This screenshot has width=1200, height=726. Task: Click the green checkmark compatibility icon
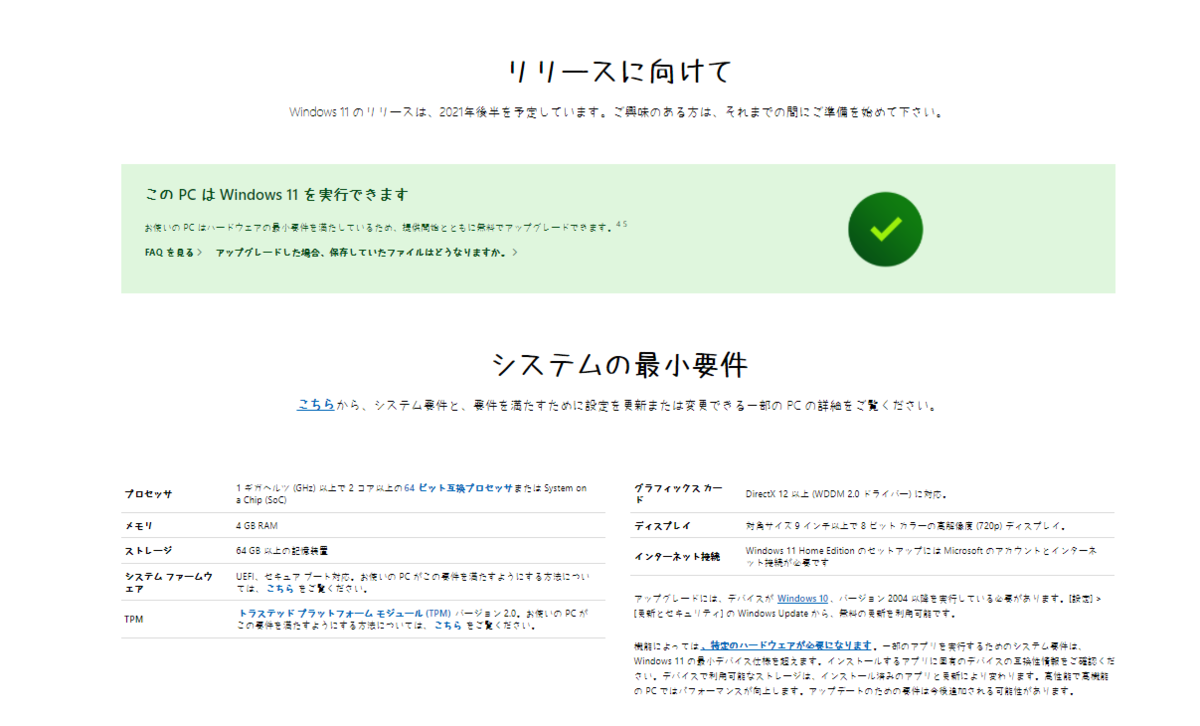[x=885, y=229]
